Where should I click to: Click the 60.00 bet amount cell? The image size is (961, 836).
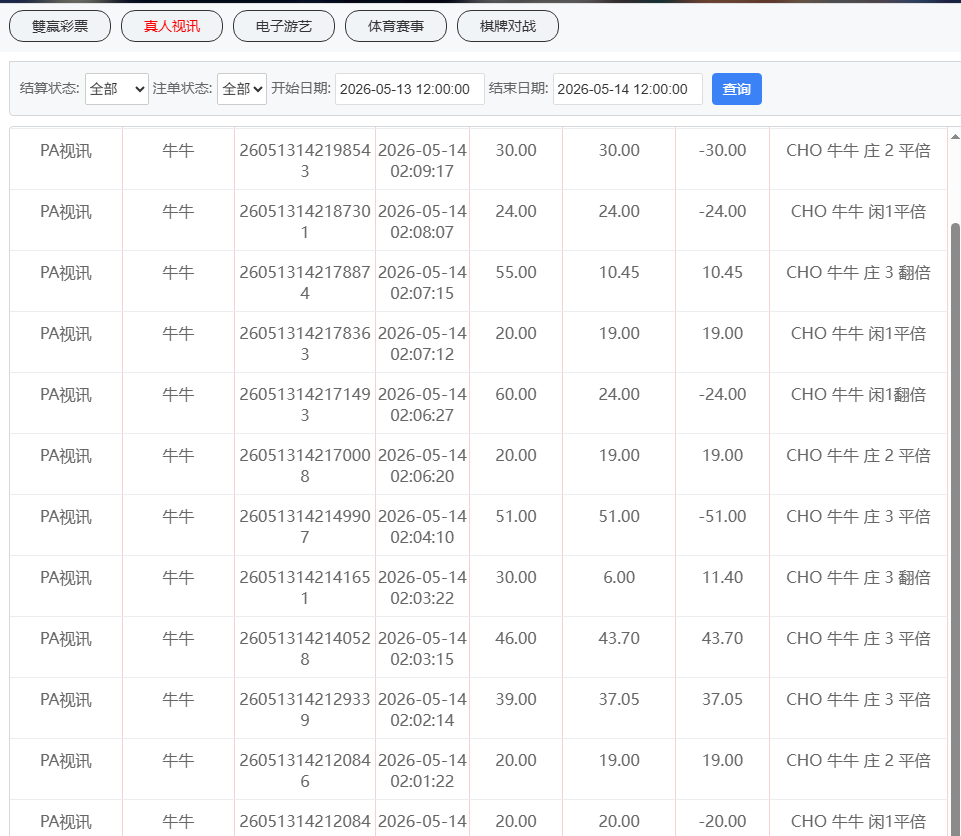[x=516, y=394]
